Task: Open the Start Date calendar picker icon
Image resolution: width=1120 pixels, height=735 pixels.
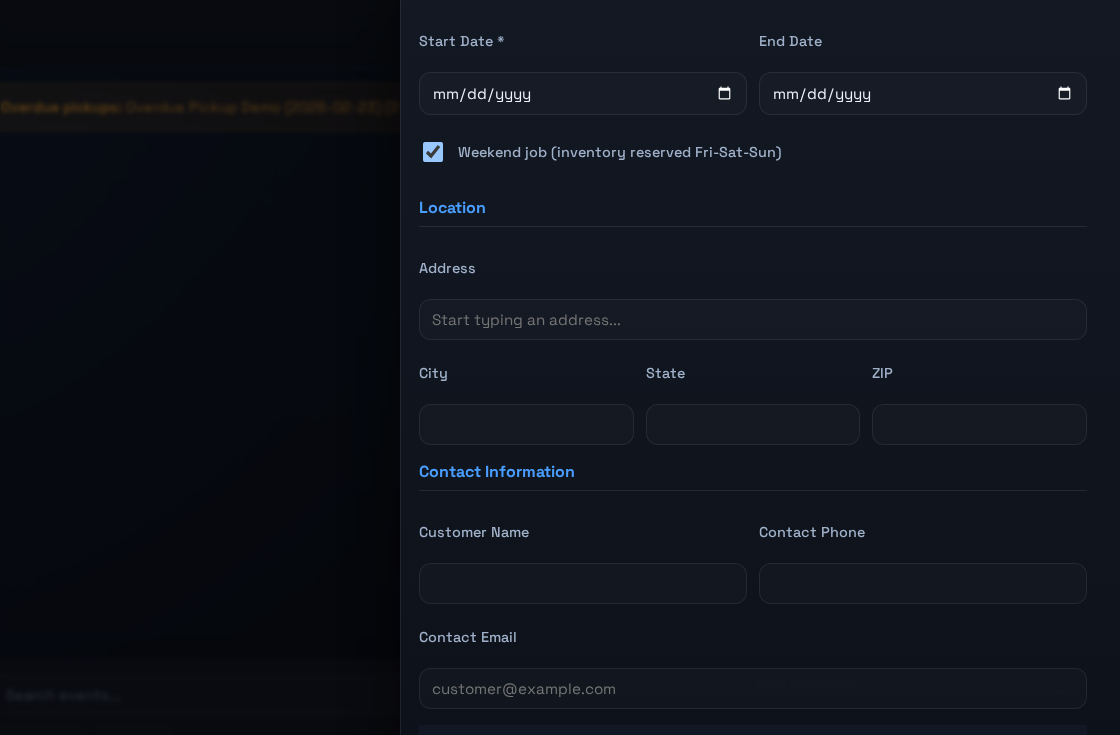Action: pos(724,94)
